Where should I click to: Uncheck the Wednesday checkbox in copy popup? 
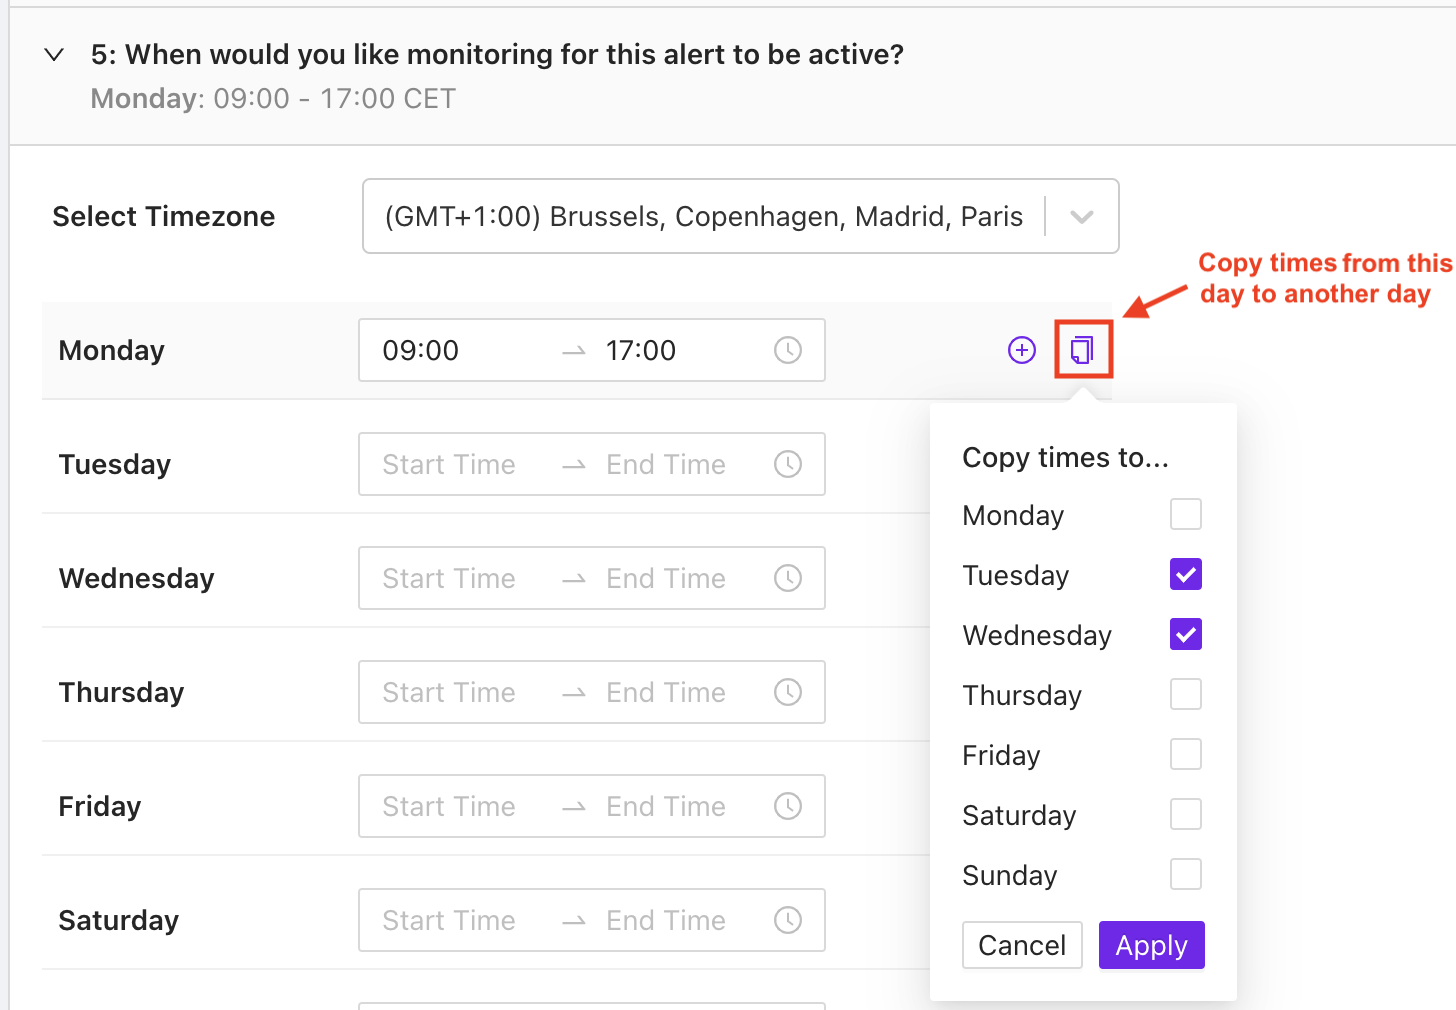[x=1185, y=634]
